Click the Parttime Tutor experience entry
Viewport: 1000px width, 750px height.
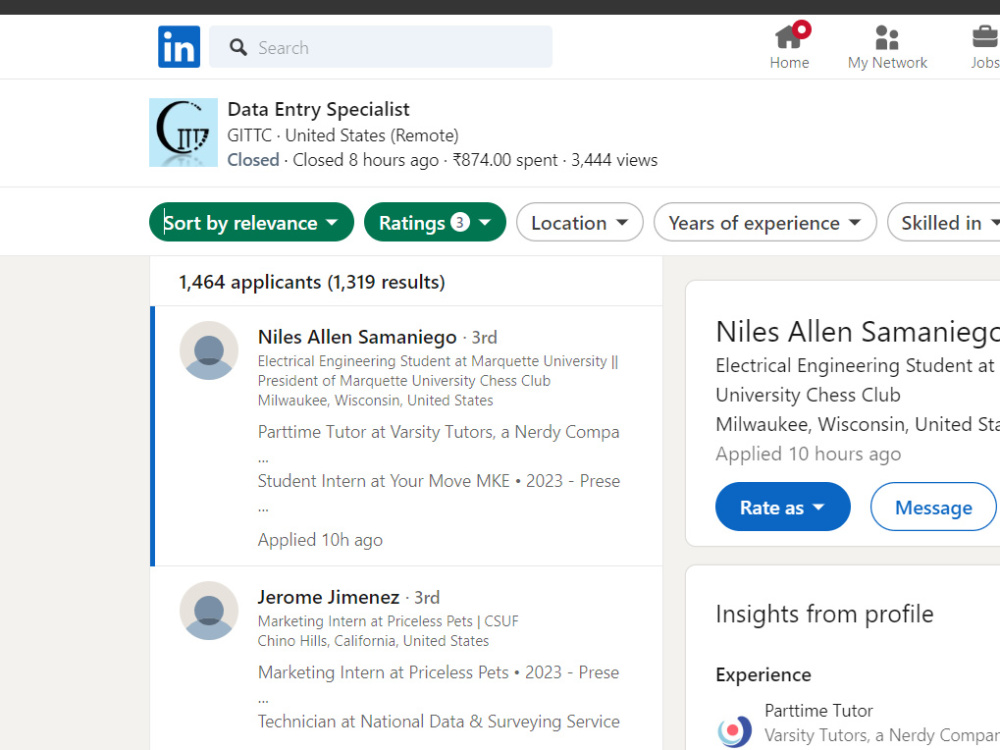818,710
